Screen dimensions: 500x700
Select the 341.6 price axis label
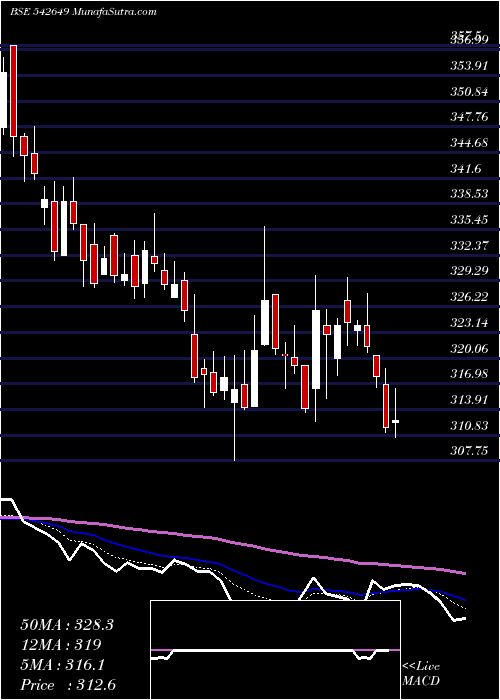(x=466, y=169)
